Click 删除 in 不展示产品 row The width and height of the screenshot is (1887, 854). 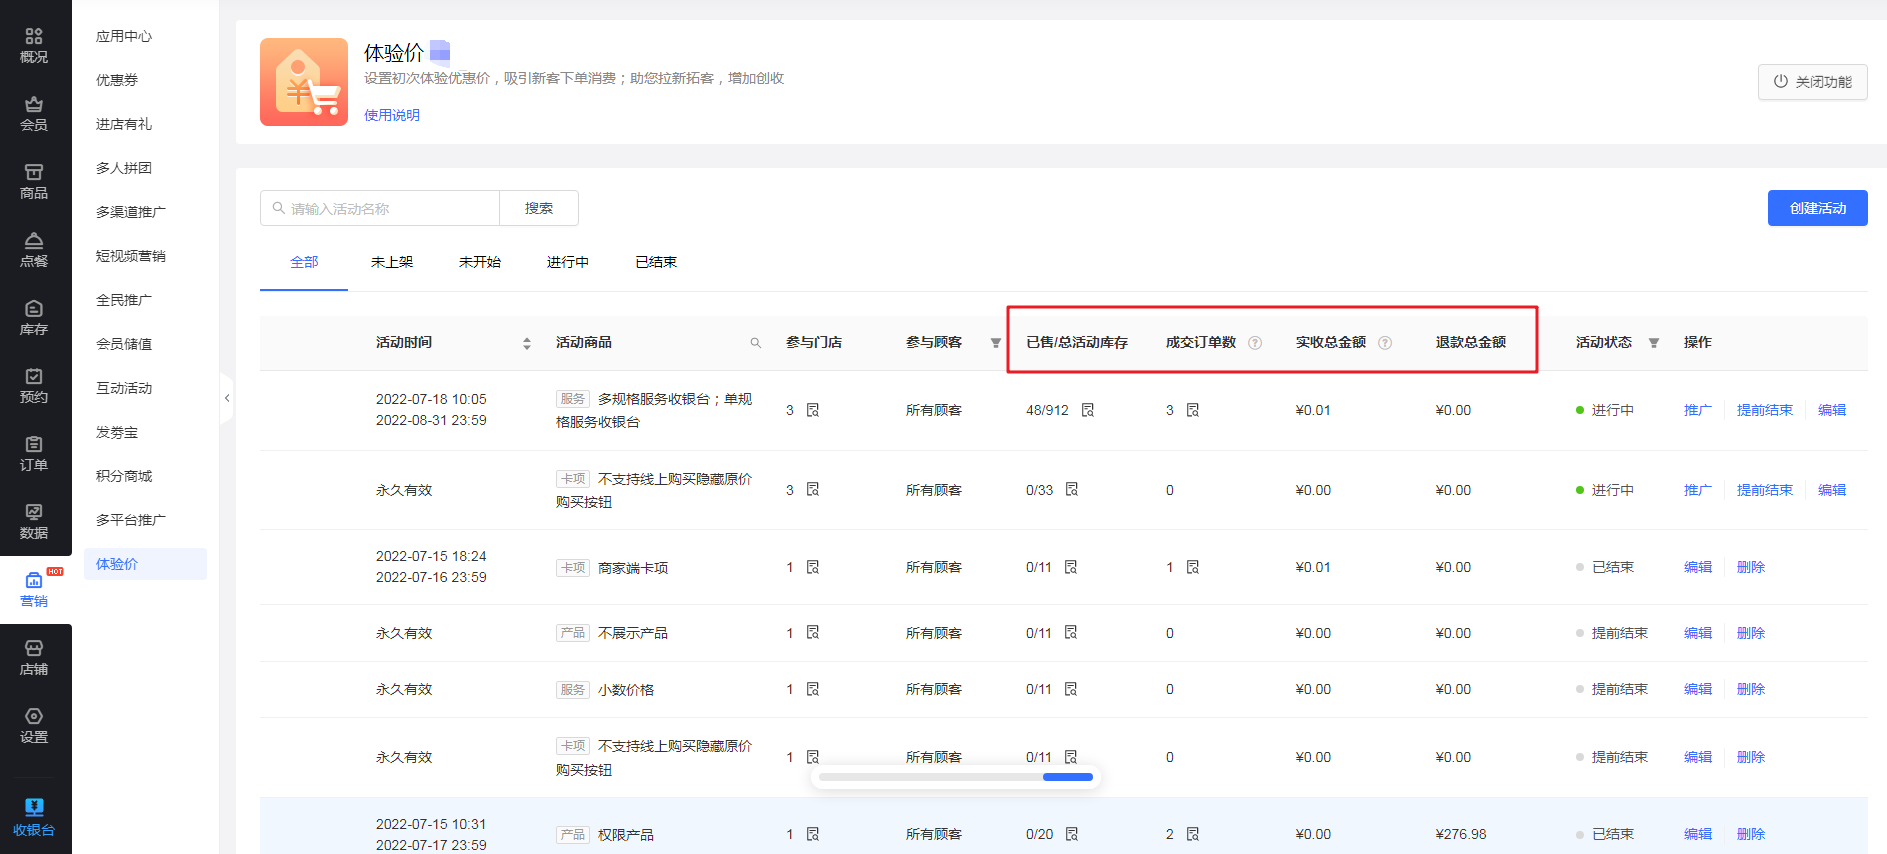tap(1750, 633)
